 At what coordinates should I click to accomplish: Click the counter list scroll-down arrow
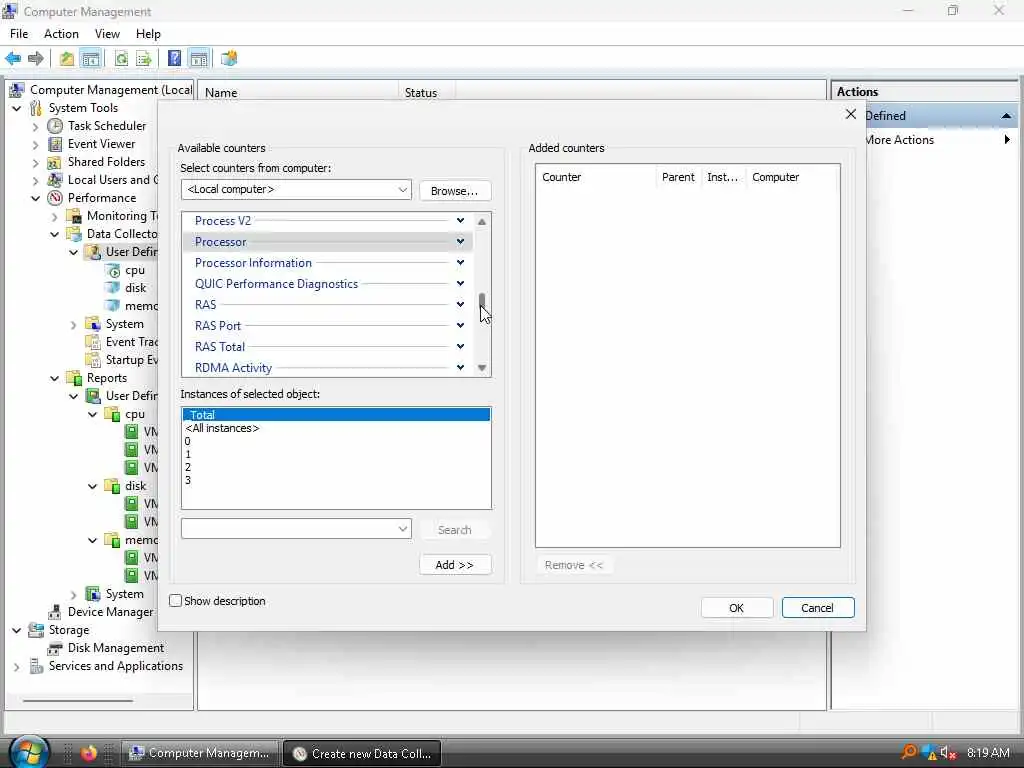(482, 368)
